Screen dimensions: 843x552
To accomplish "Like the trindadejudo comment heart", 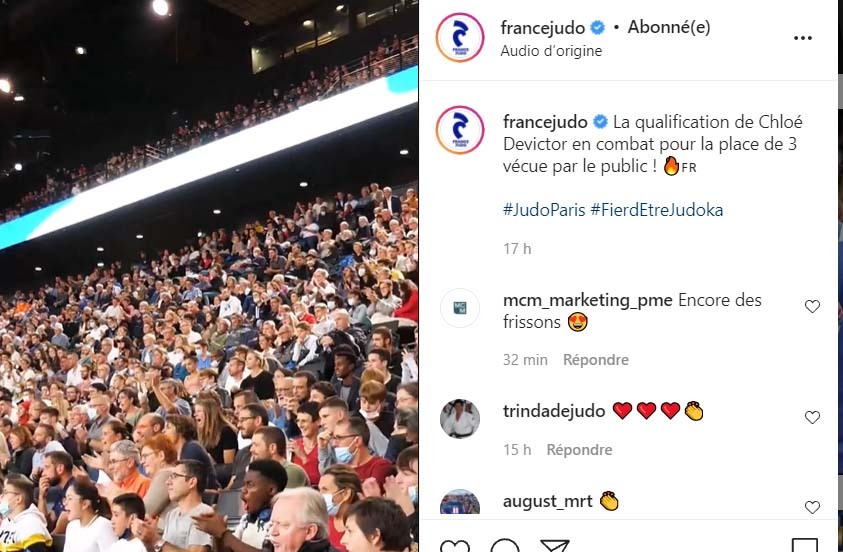I will [812, 417].
